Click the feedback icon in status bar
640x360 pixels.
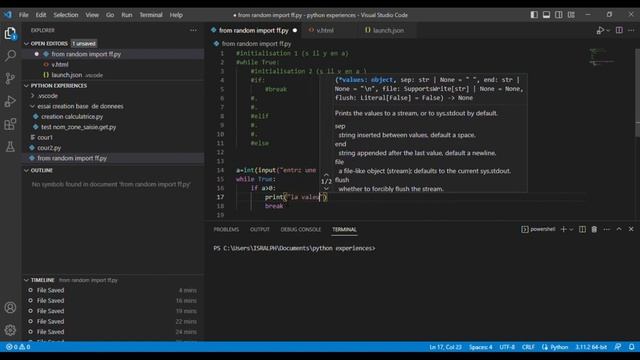click(618, 347)
